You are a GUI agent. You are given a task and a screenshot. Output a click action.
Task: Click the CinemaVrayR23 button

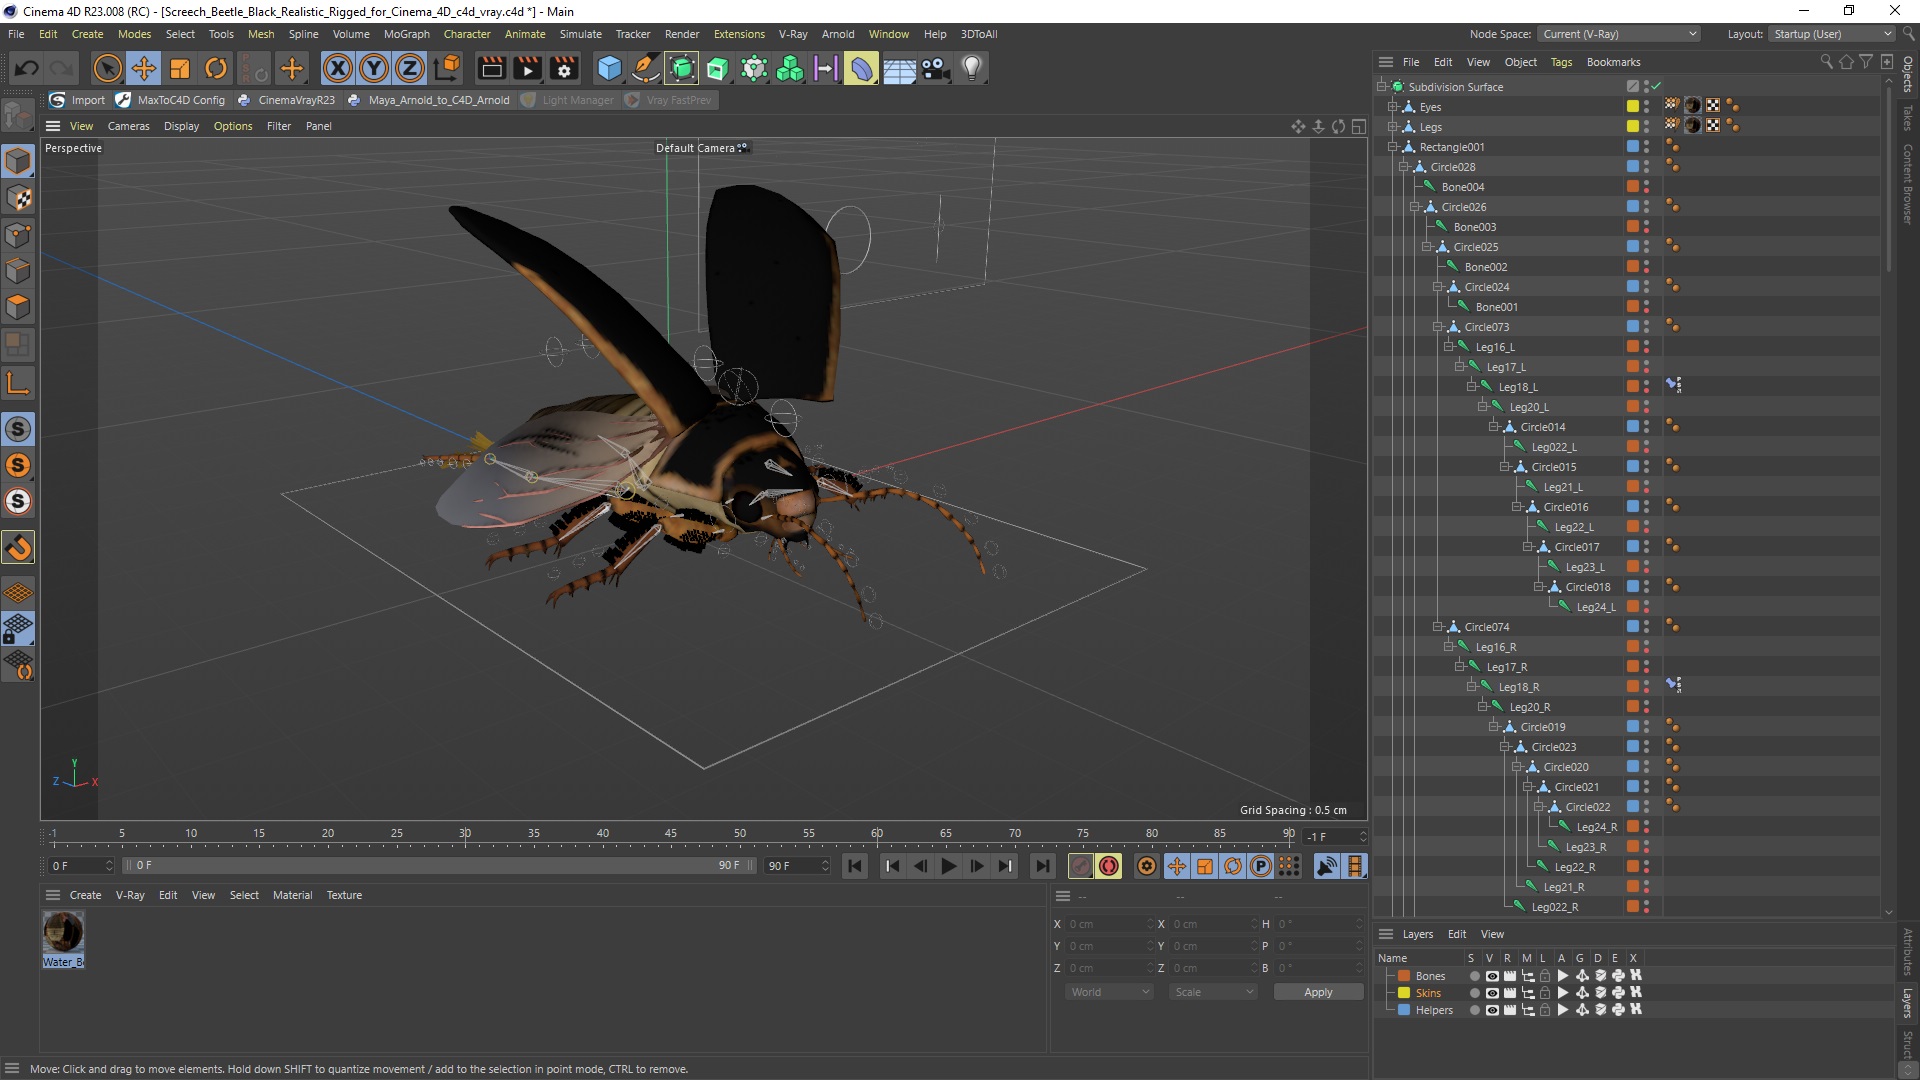point(286,100)
